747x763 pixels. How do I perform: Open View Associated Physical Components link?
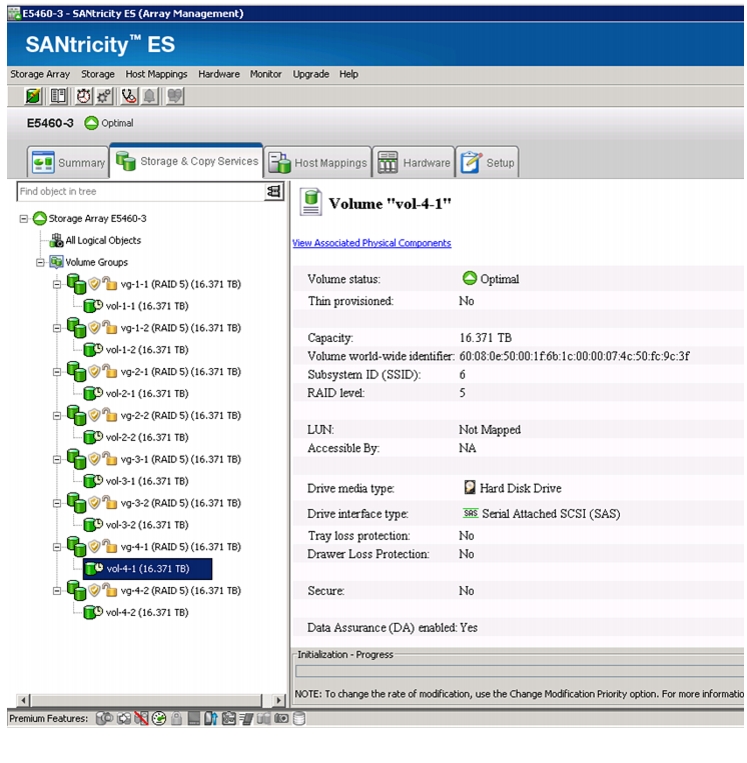tap(372, 242)
